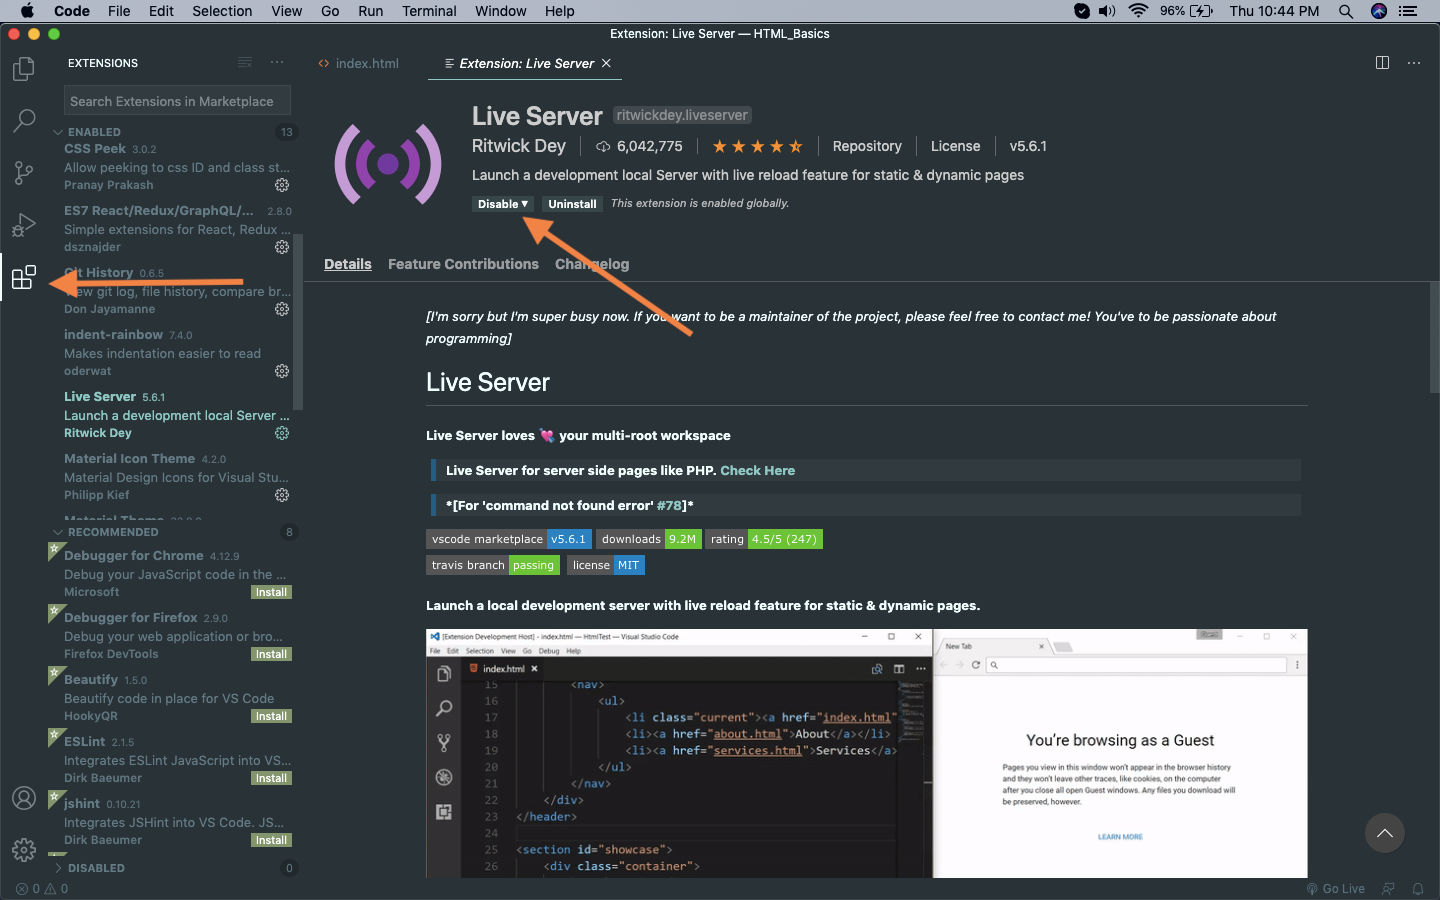
Task: Click the CSS Peek manage gear
Action: [x=282, y=185]
